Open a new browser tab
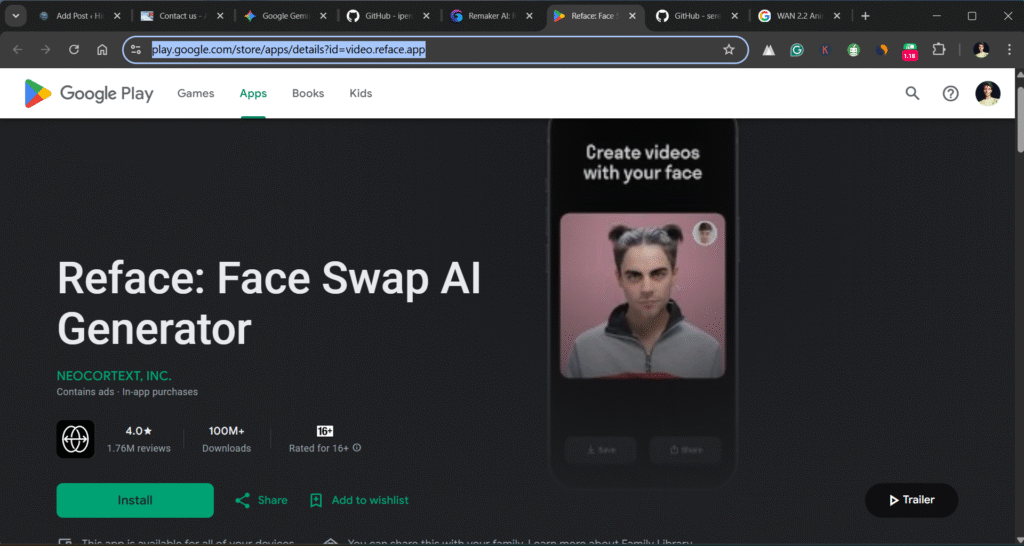This screenshot has width=1024, height=546. tap(865, 16)
